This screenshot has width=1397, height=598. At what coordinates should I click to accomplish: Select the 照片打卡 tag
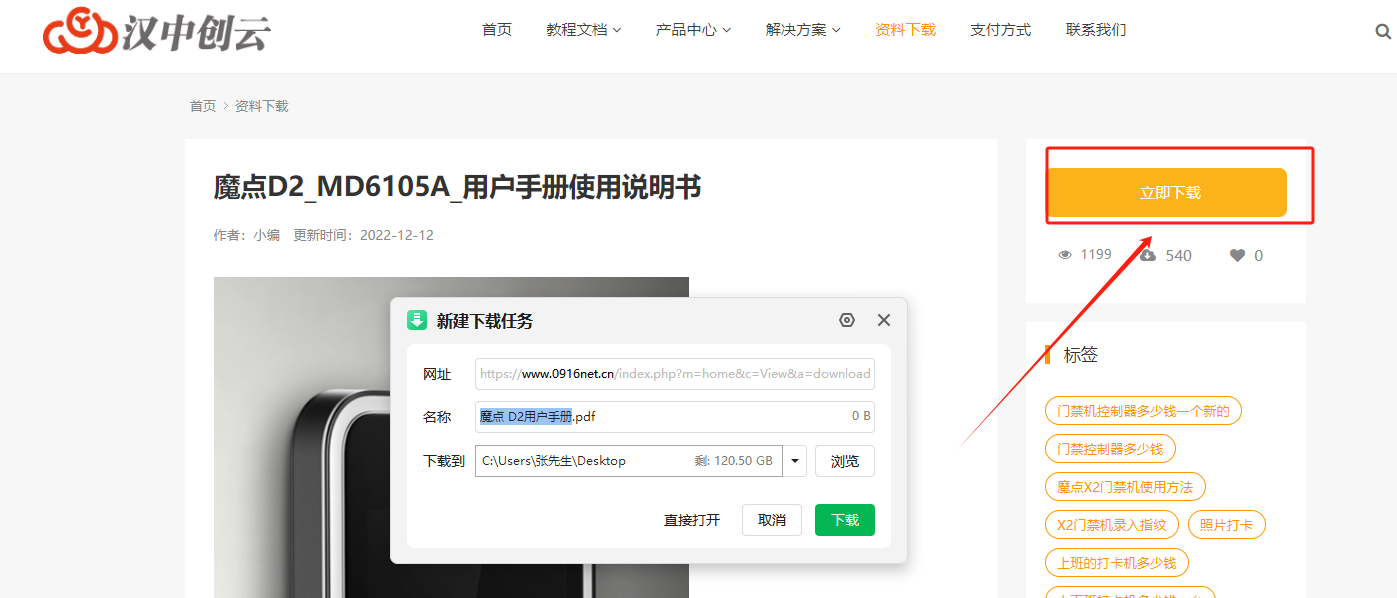[x=1226, y=525]
